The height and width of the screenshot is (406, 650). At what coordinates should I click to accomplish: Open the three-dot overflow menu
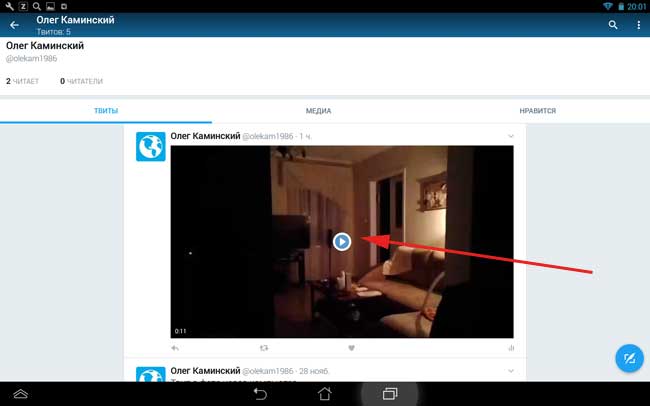638,25
